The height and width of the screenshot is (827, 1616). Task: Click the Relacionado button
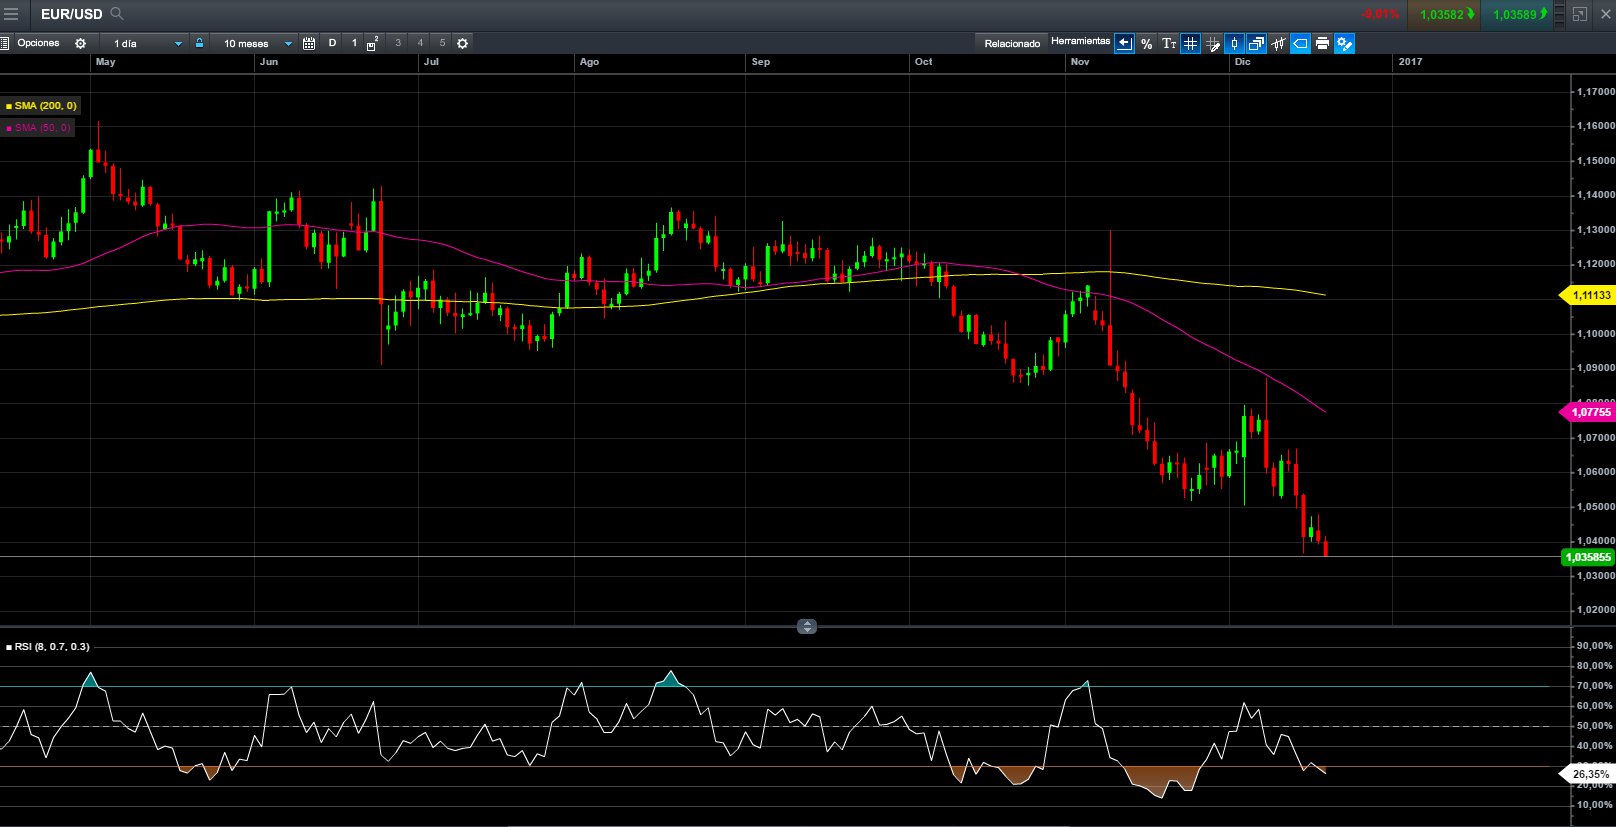coord(1012,43)
